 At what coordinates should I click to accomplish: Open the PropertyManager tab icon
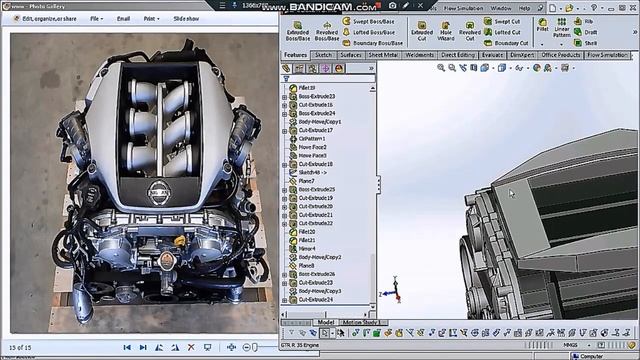point(299,68)
